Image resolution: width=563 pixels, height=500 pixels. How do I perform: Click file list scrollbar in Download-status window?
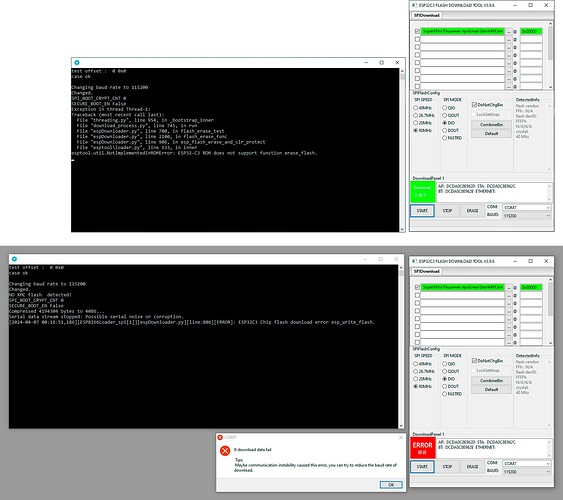coord(550,55)
